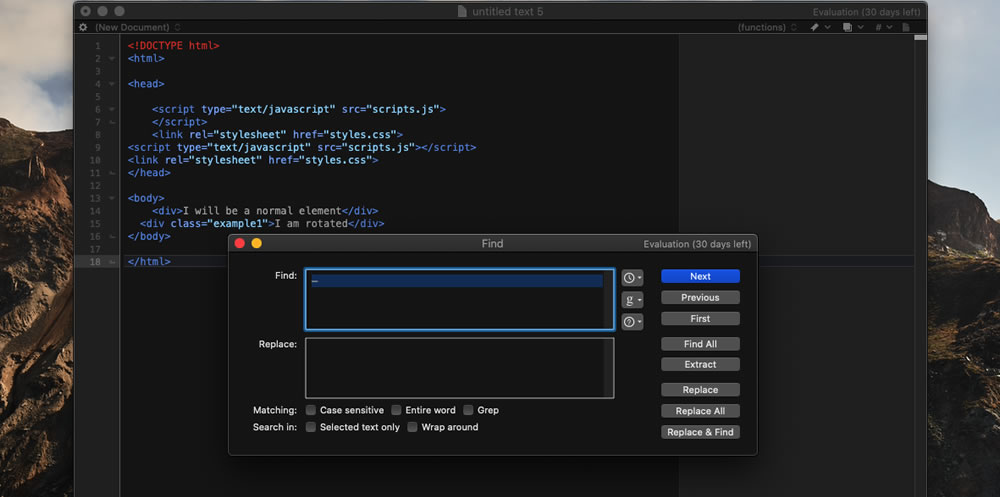Enable the Grep checkbox
Screen dimensions: 1000x497
click(468, 410)
